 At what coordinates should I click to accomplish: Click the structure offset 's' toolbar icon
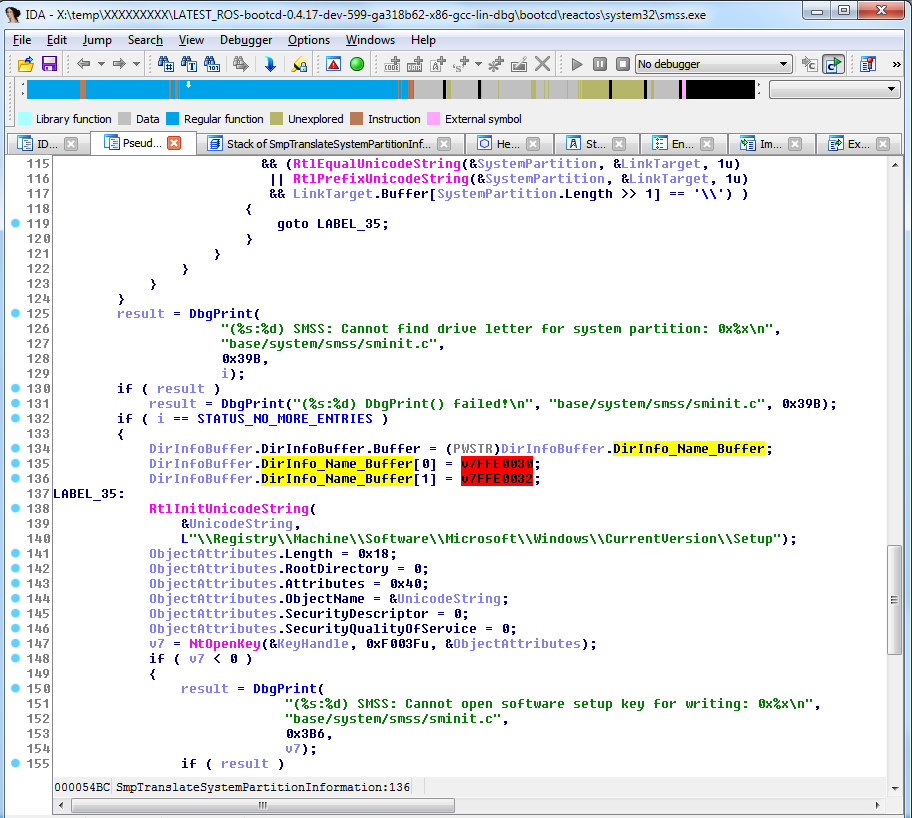click(x=462, y=64)
